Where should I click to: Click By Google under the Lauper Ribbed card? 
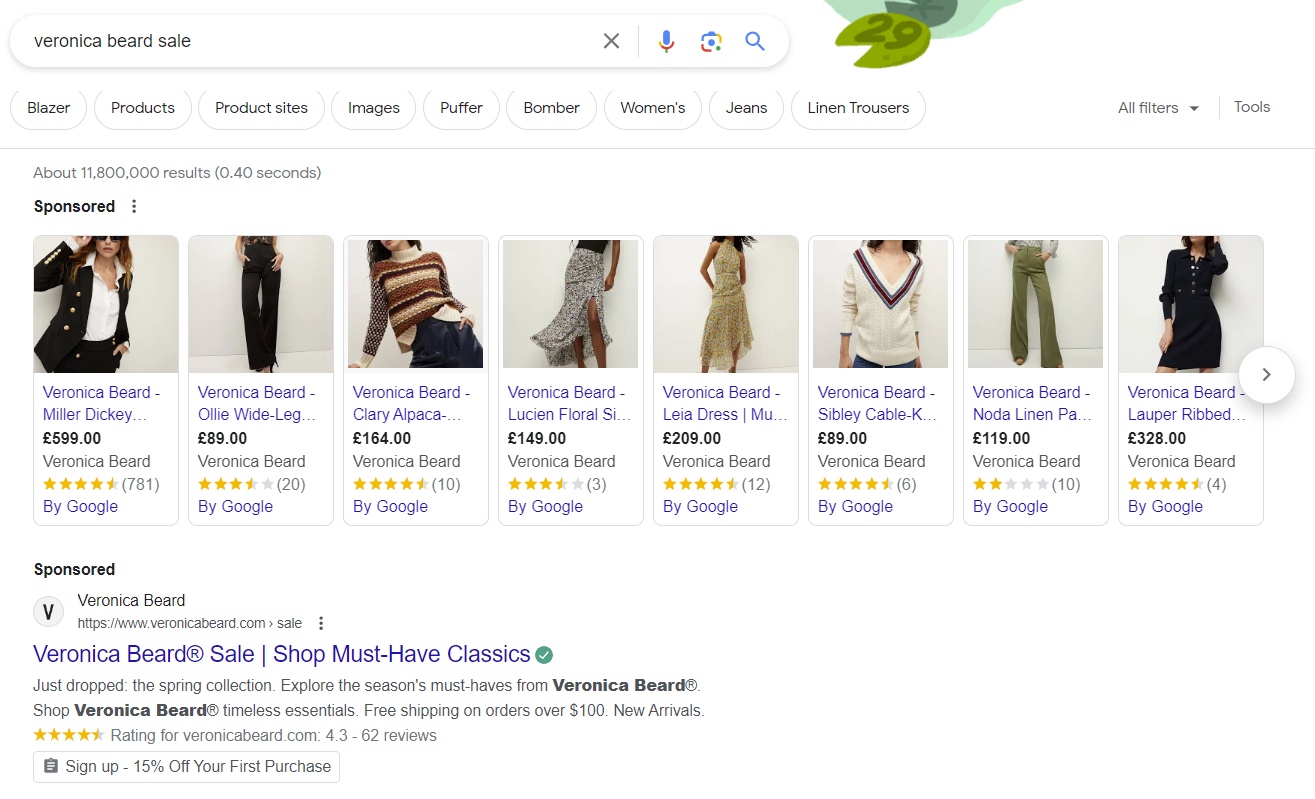1165,506
